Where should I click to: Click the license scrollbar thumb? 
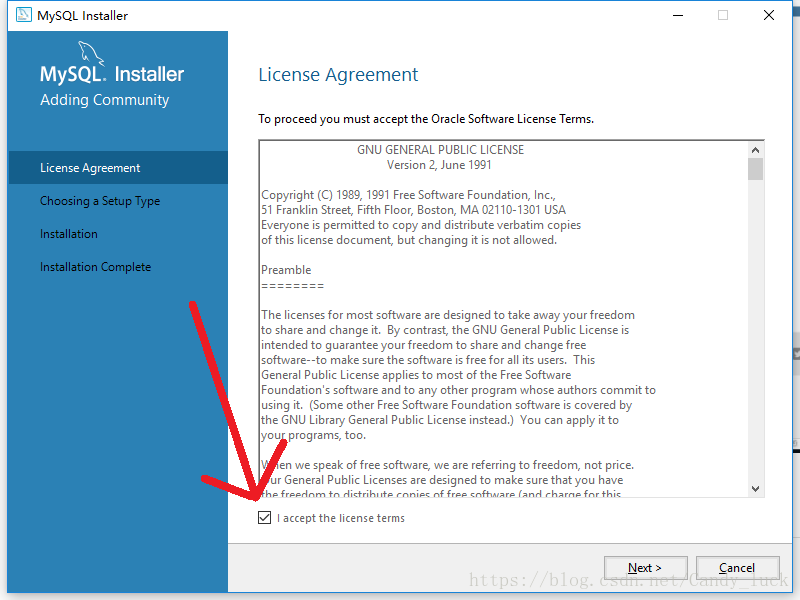tap(756, 169)
